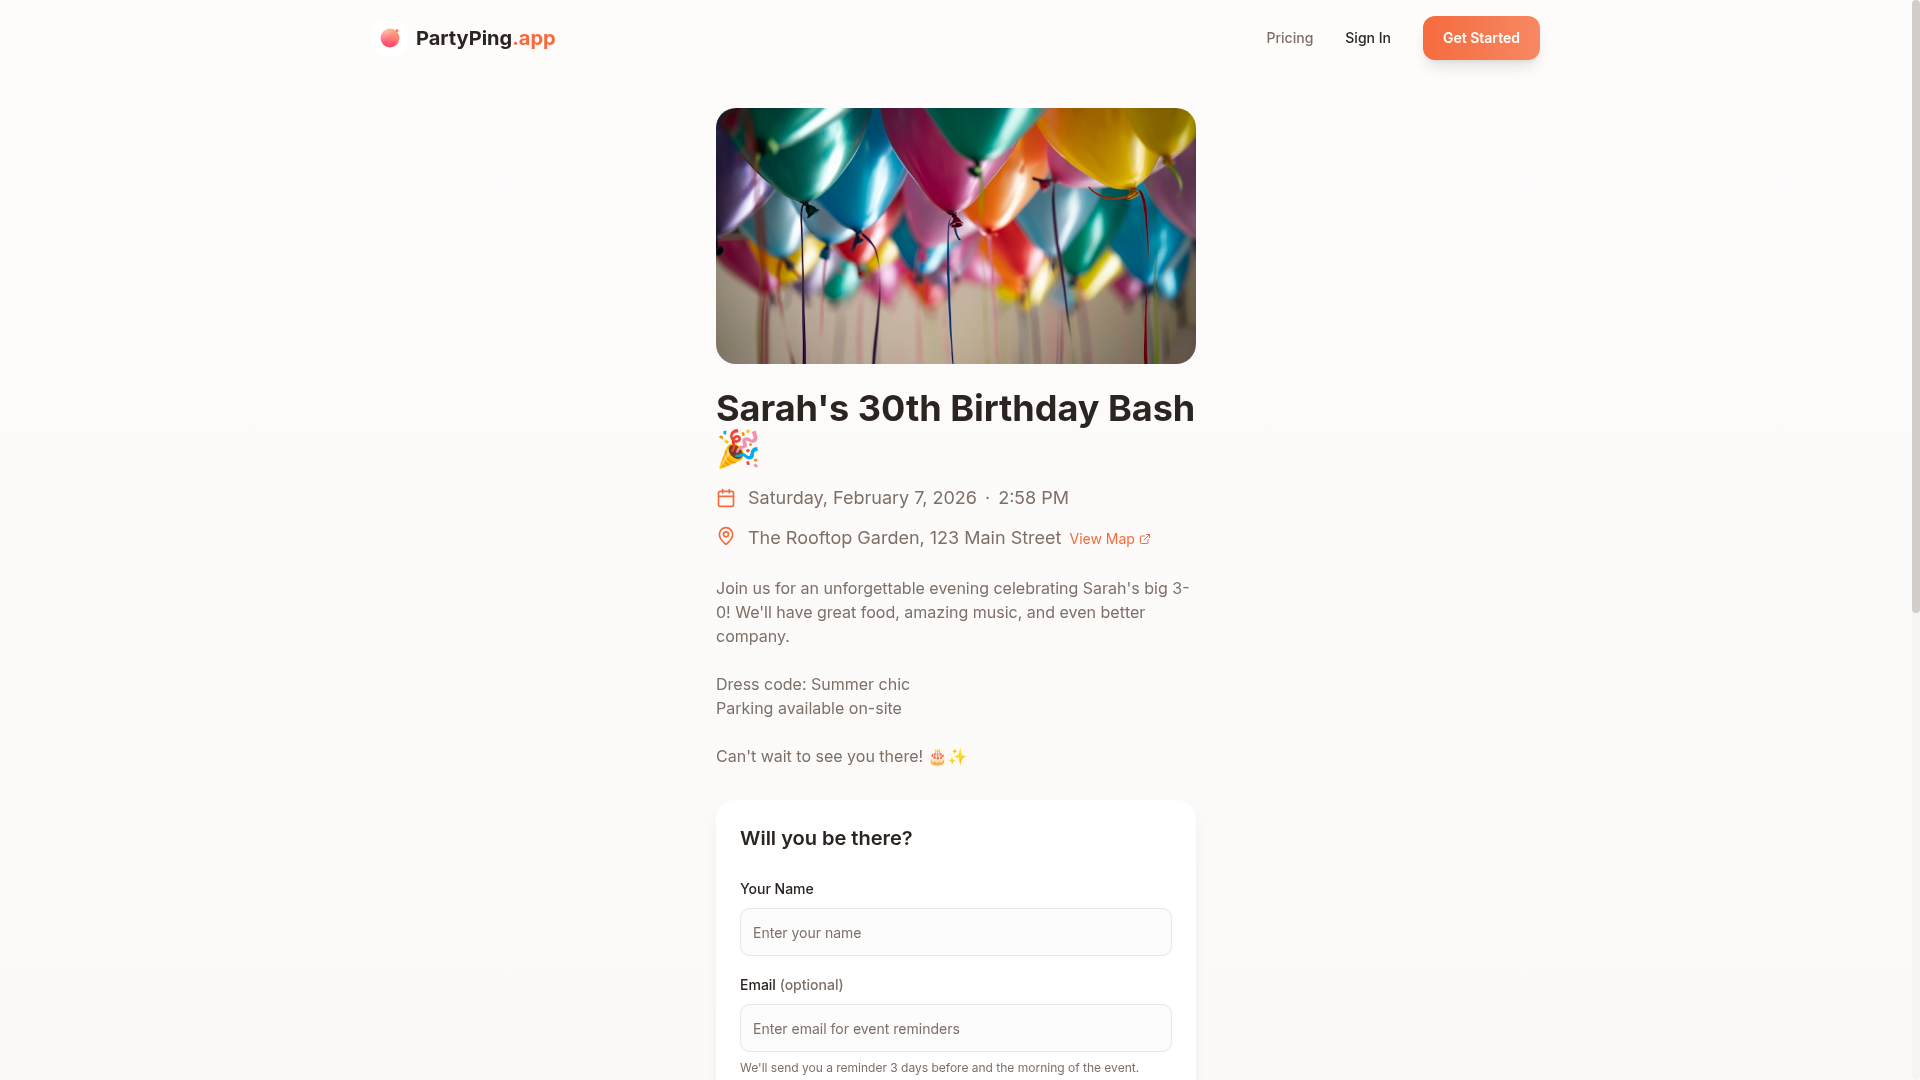Click the page's vertical scrollbar
The width and height of the screenshot is (1920, 1080).
1914,300
